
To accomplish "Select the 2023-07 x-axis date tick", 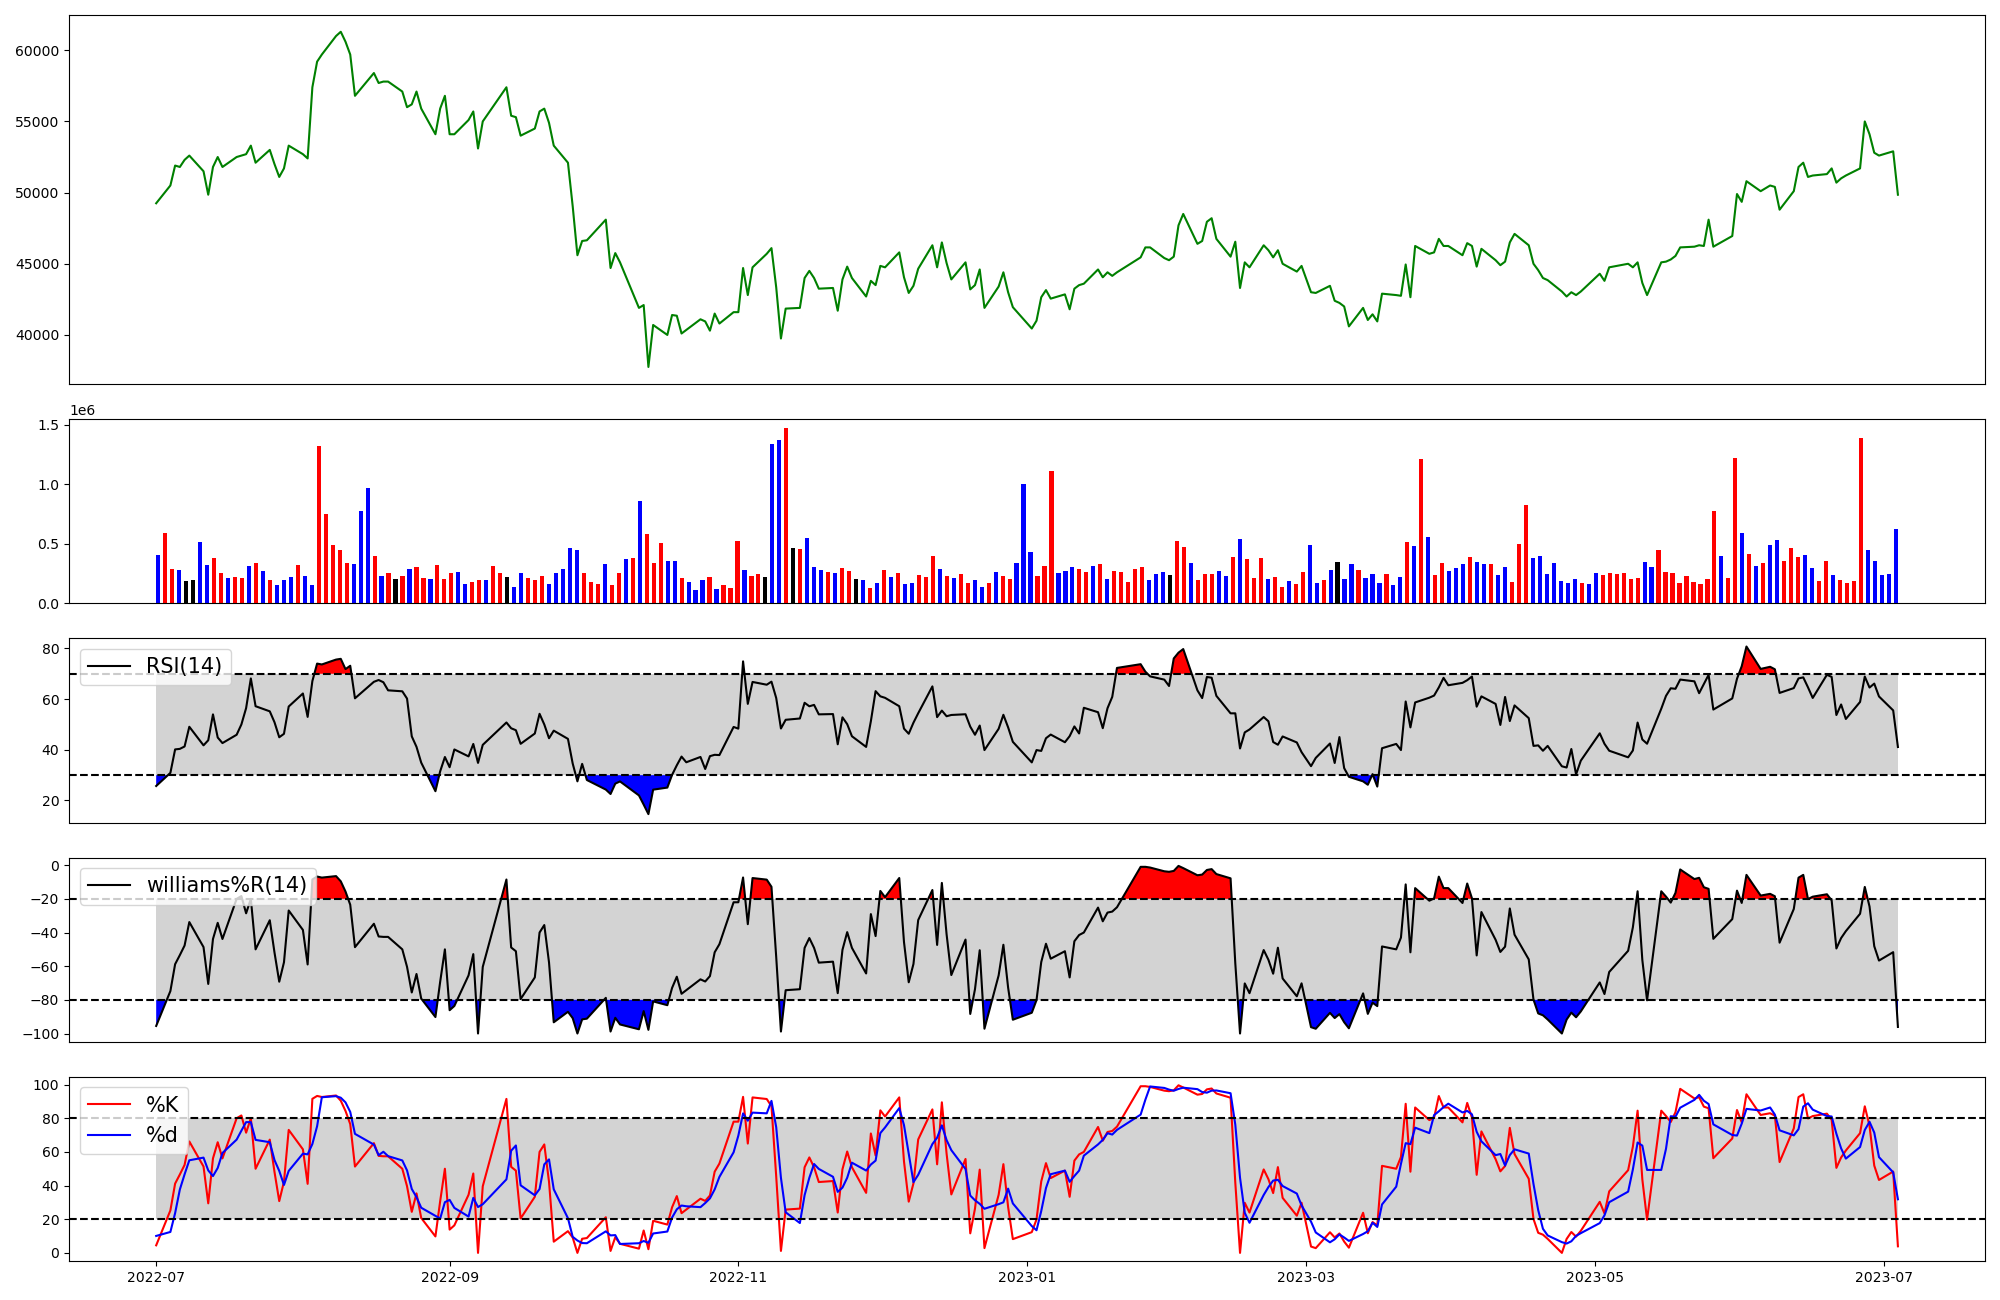I will (1884, 1277).
